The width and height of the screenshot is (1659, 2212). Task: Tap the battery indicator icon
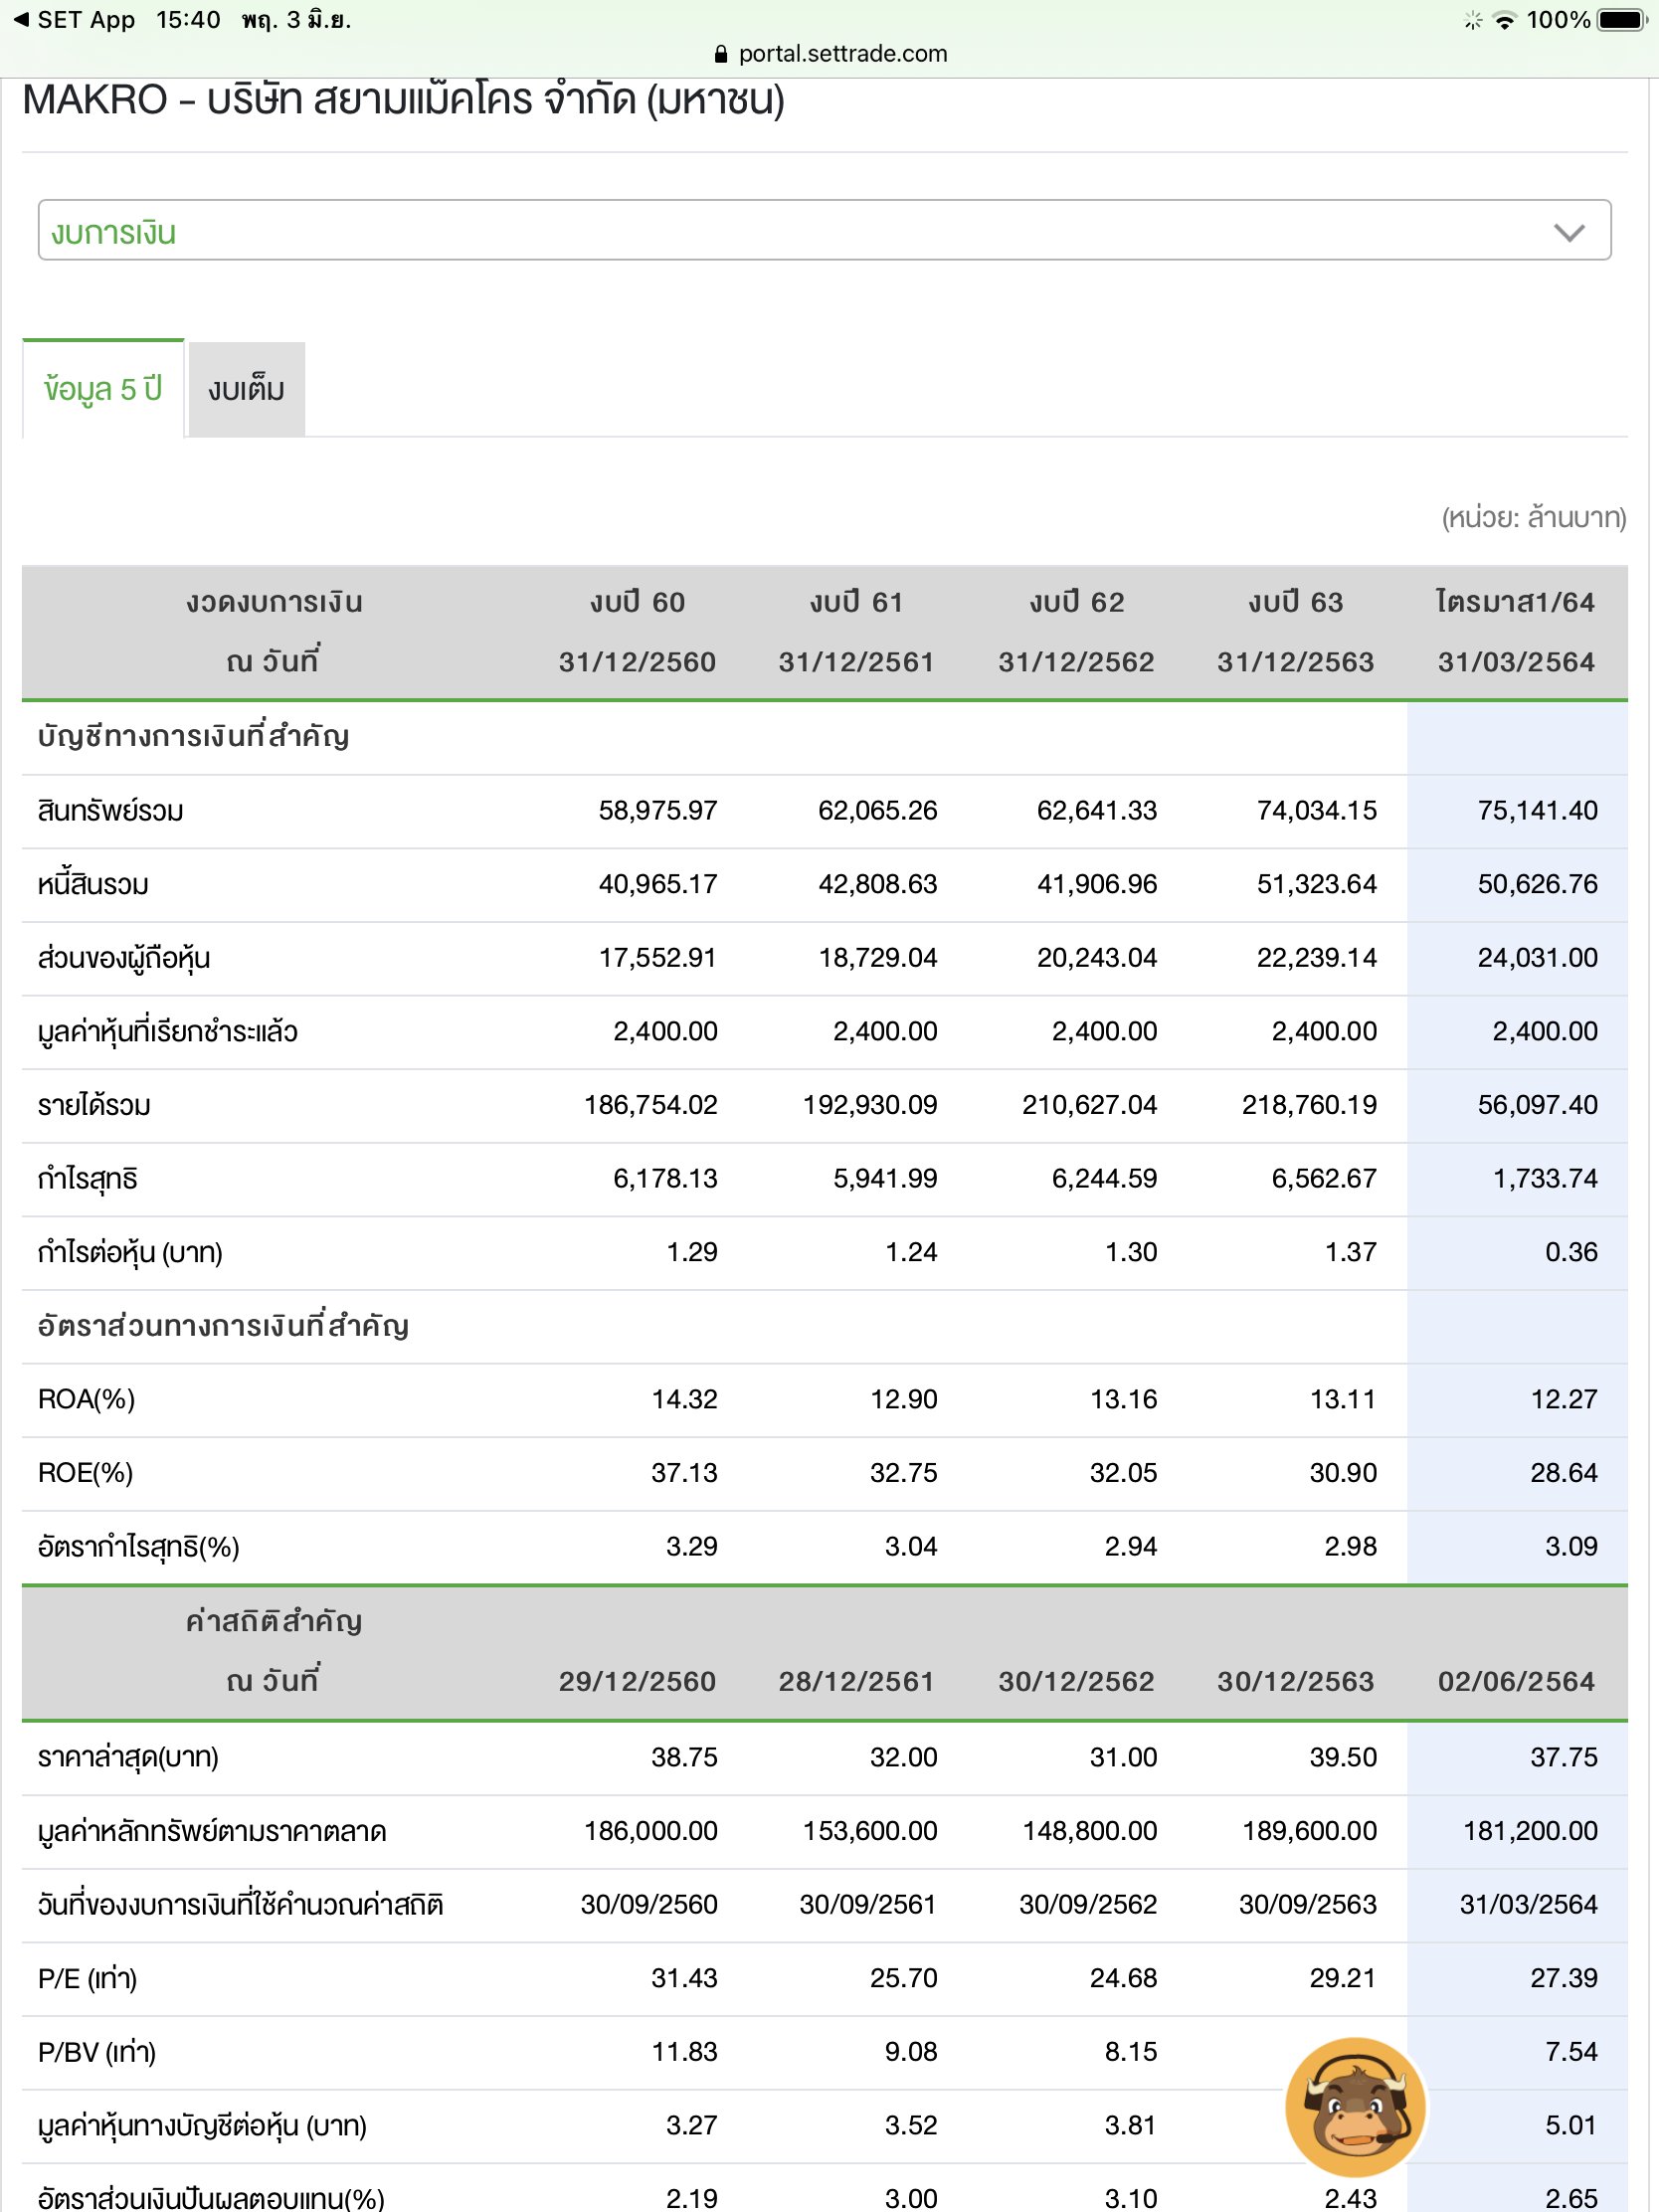pos(1622,20)
